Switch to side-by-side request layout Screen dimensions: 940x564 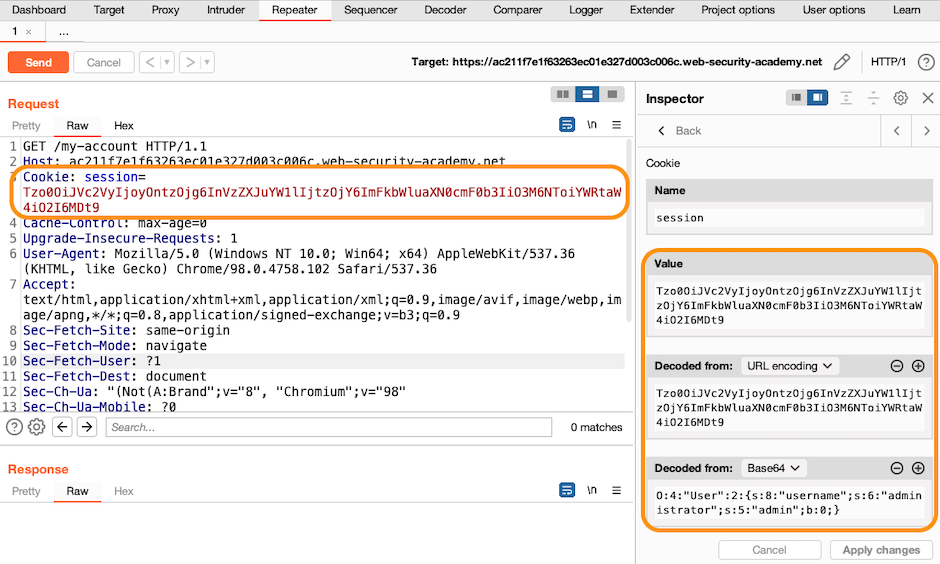tap(563, 94)
